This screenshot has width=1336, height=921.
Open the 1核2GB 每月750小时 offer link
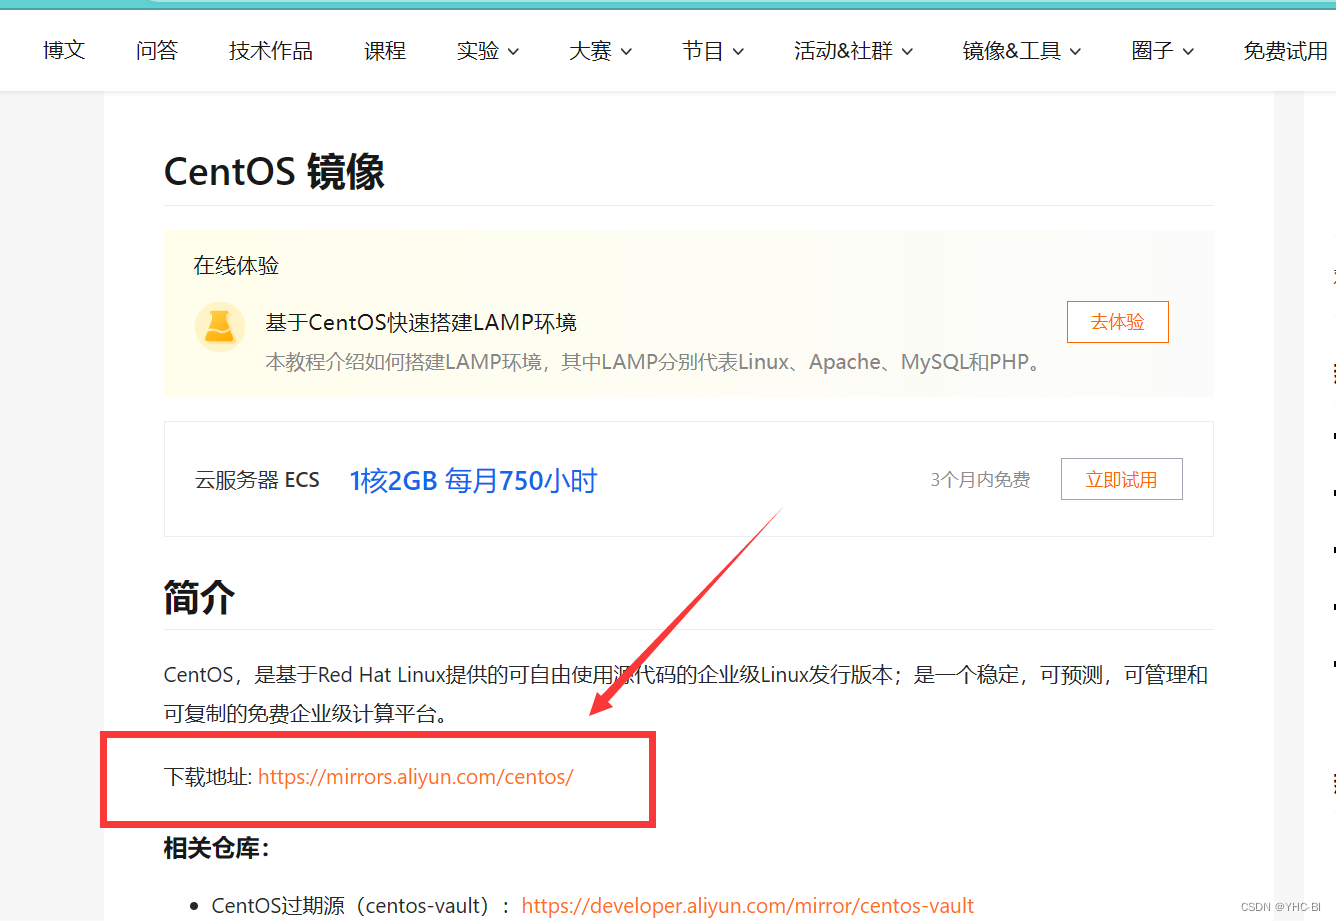(x=473, y=481)
